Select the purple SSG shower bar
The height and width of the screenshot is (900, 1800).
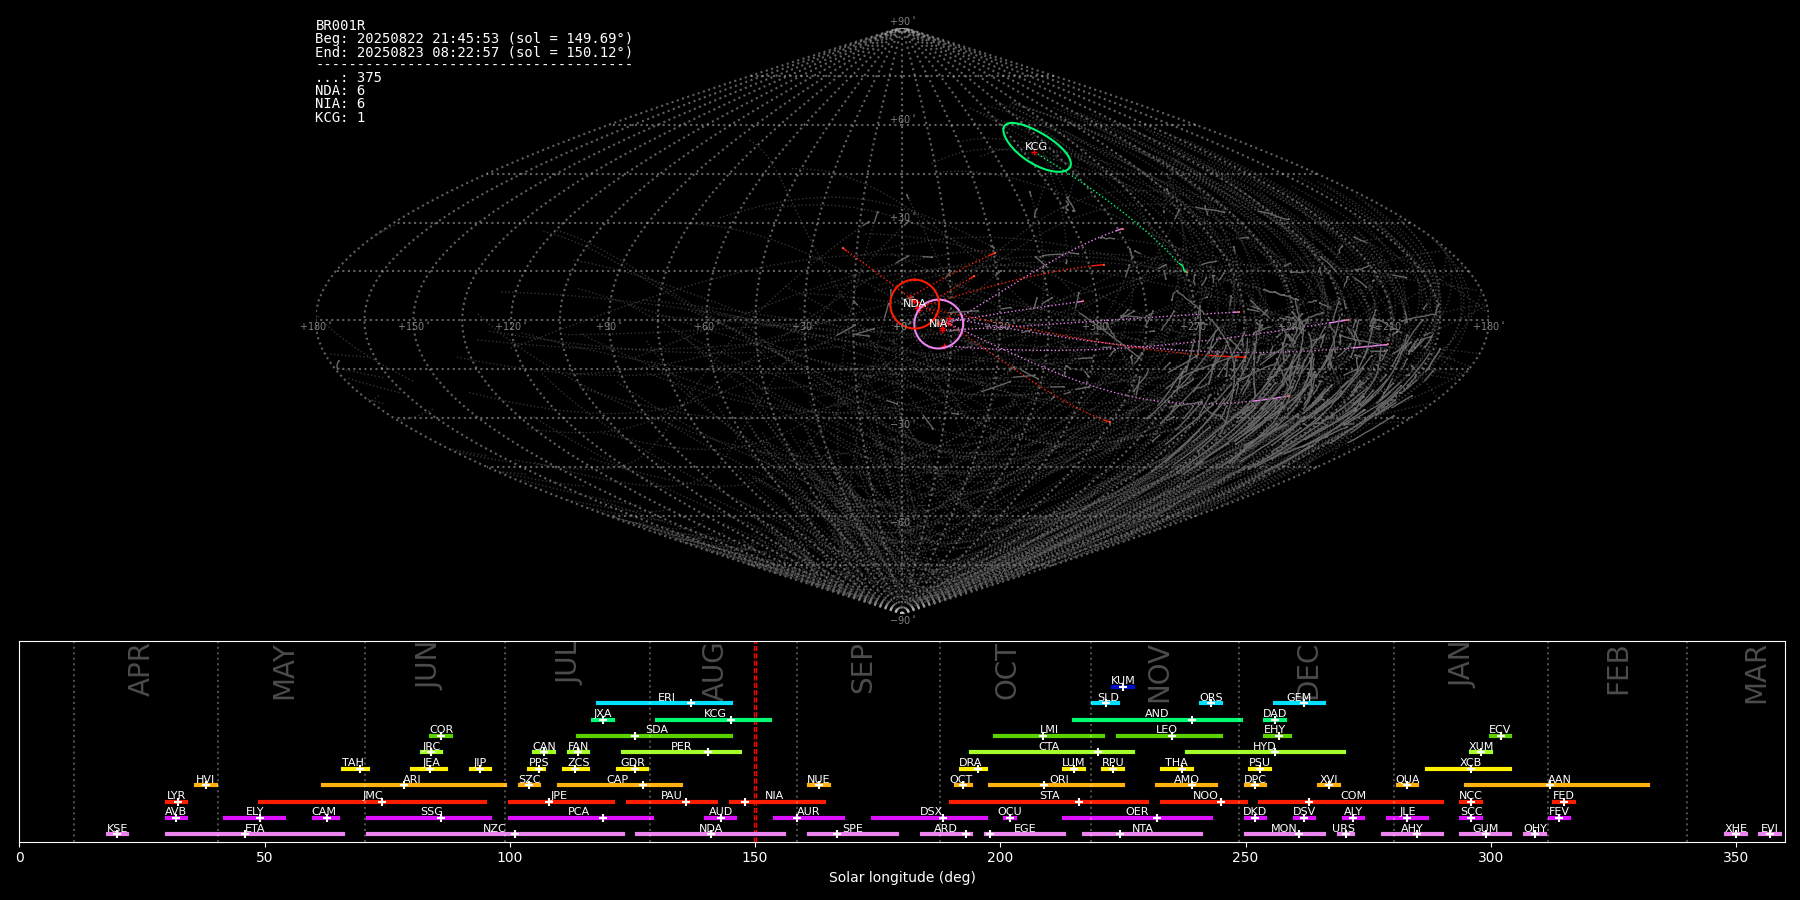pos(428,818)
